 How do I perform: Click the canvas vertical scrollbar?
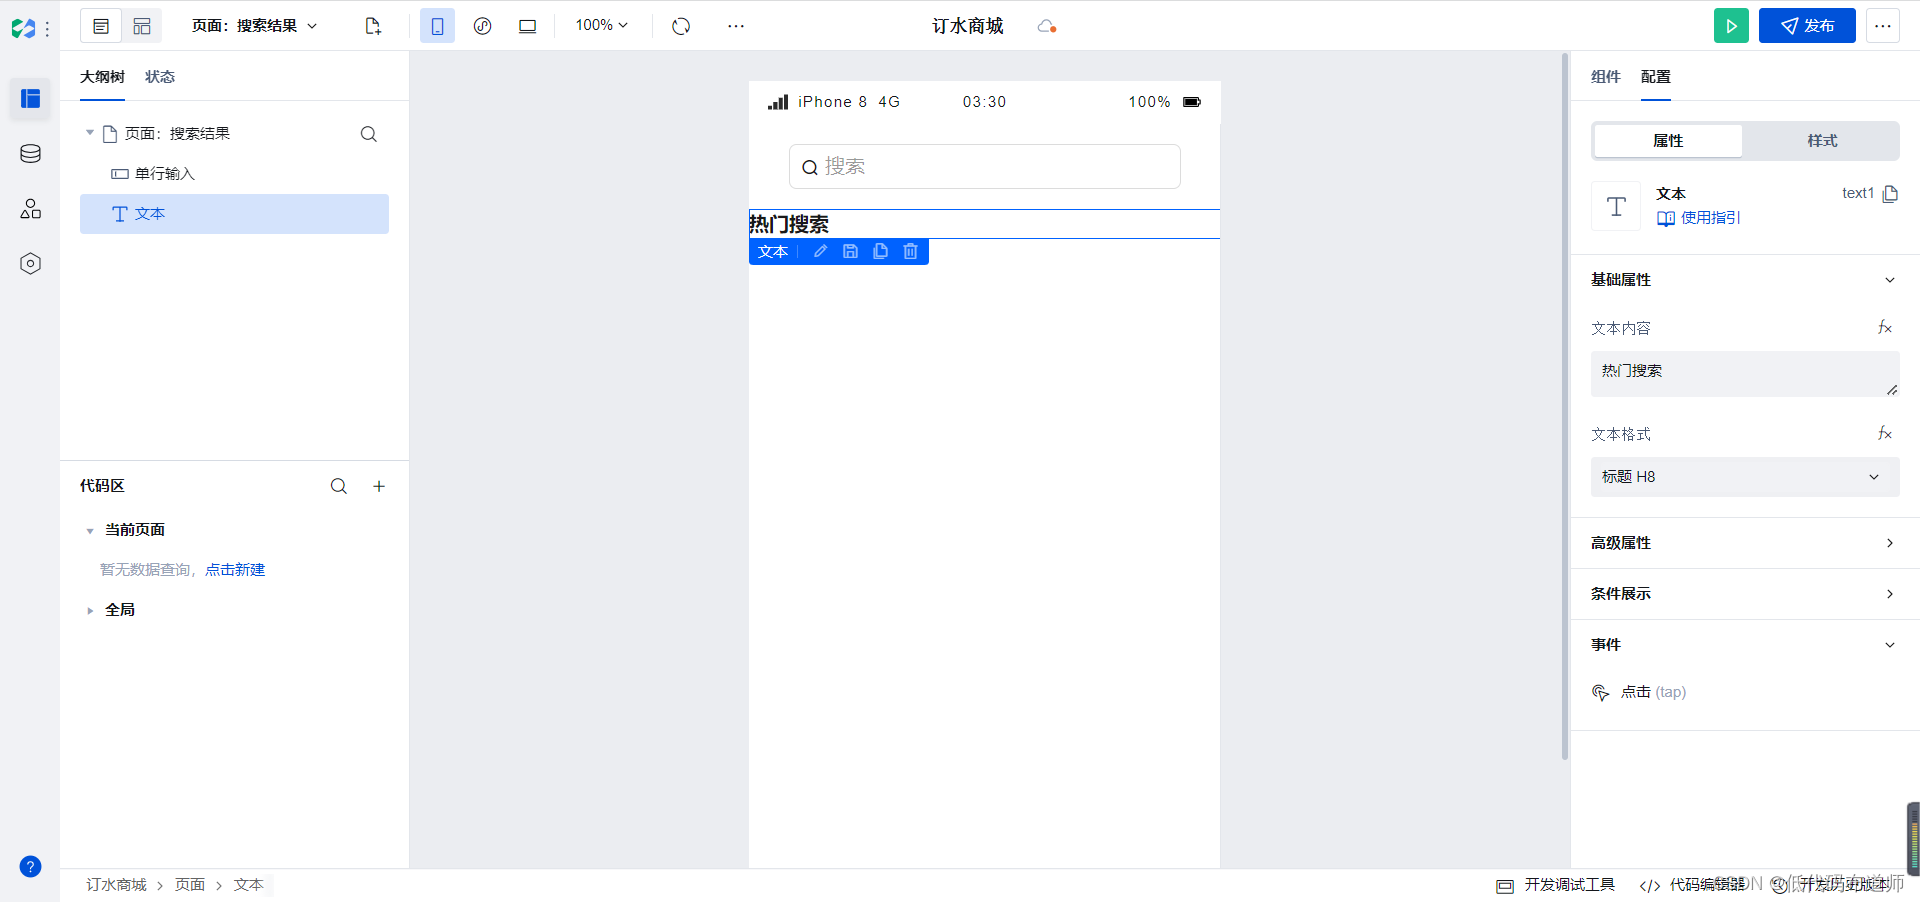[x=1565, y=406]
